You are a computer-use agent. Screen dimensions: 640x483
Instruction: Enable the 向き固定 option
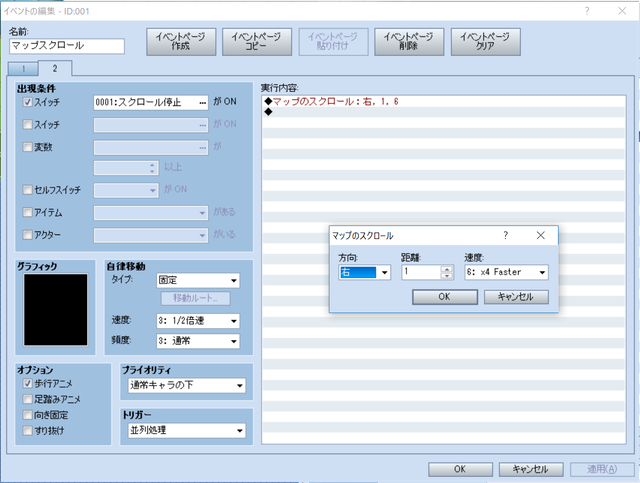[x=27, y=415]
